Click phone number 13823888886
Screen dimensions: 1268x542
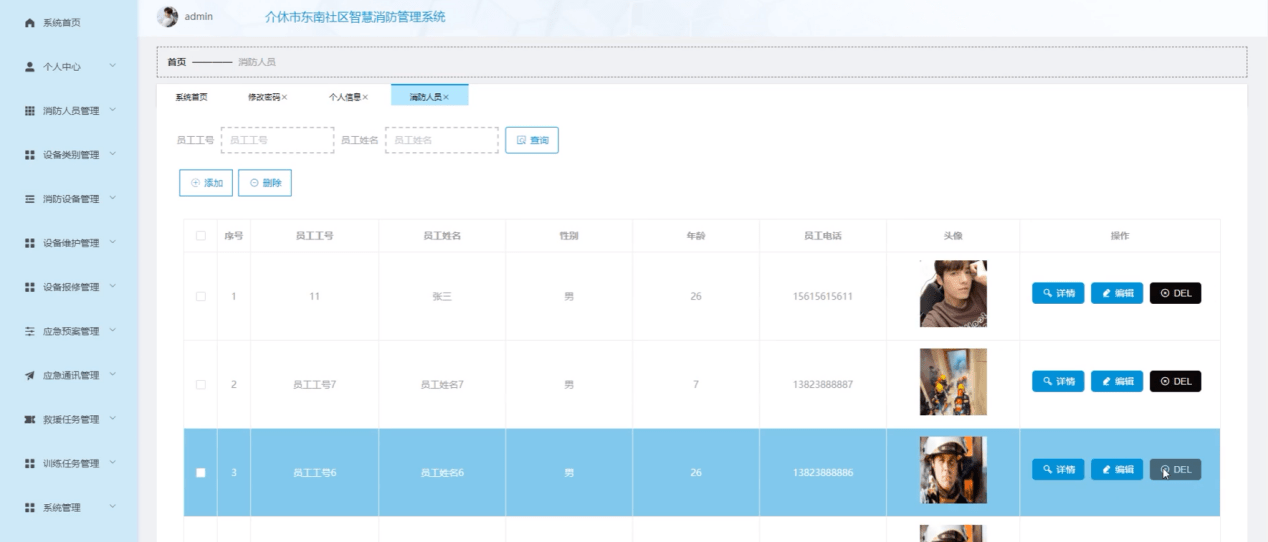(822, 473)
